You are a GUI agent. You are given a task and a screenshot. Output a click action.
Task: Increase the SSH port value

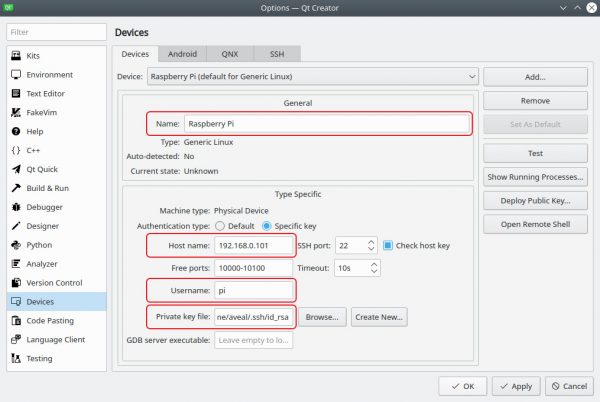click(x=371, y=242)
